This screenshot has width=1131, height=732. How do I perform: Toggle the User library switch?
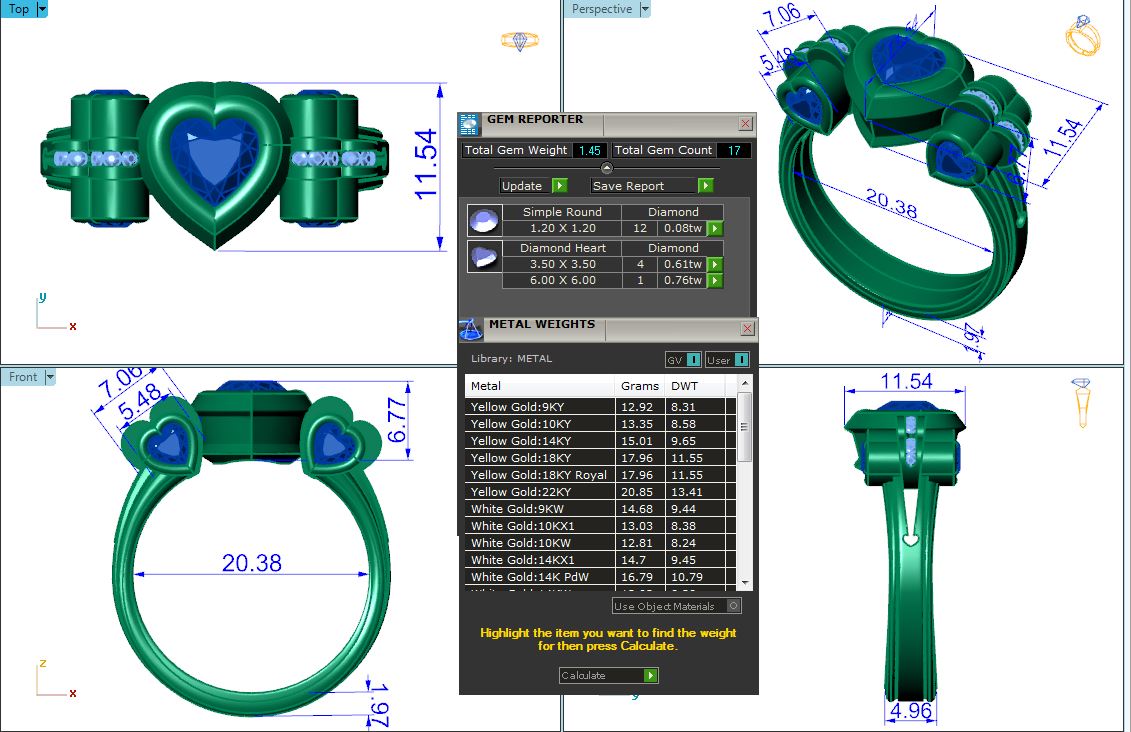[742, 360]
